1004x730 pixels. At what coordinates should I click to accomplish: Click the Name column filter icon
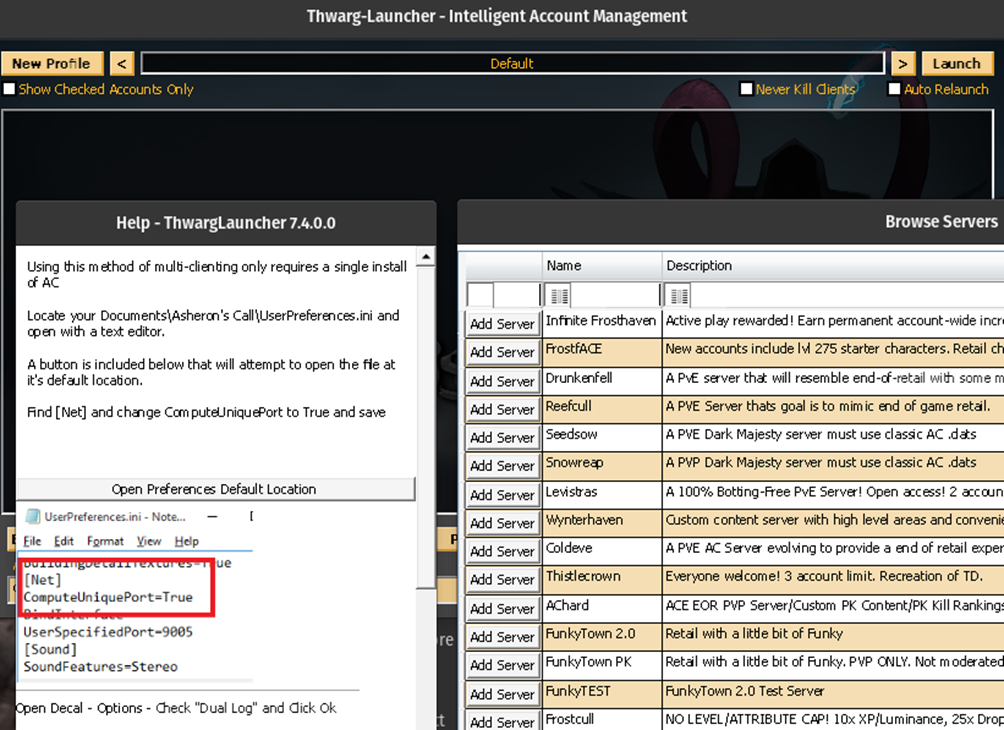pyautogui.click(x=560, y=296)
